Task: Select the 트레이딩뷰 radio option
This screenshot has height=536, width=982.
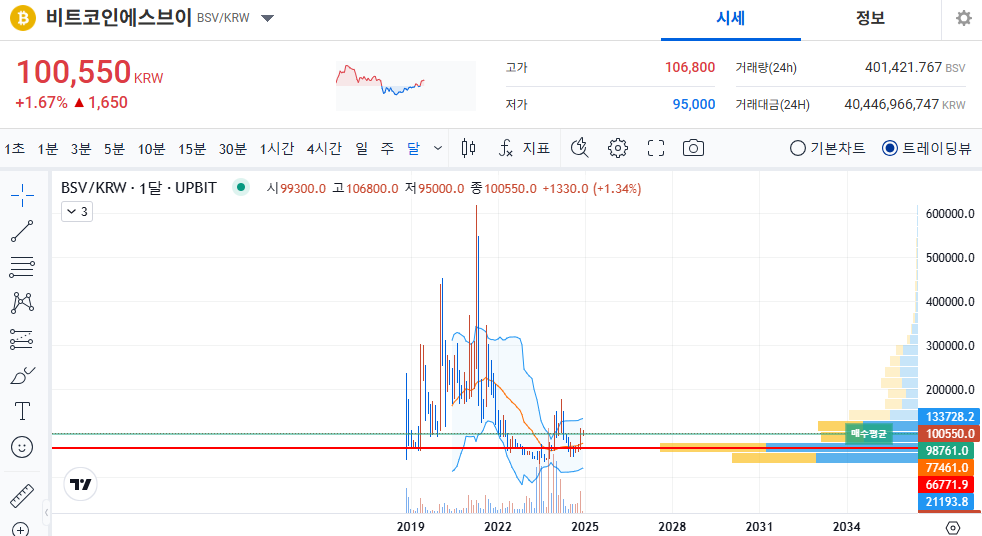Action: [926, 148]
